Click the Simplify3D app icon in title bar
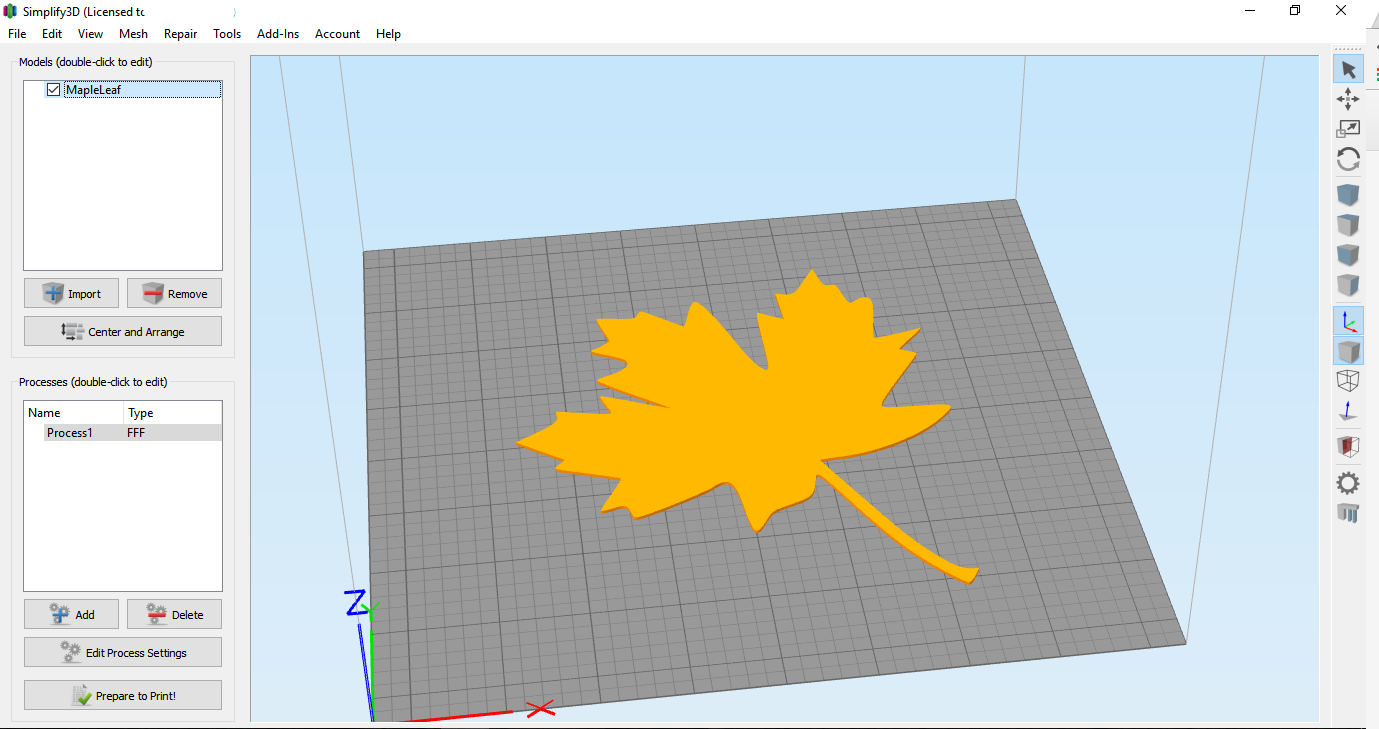The height and width of the screenshot is (729, 1379). [x=11, y=11]
